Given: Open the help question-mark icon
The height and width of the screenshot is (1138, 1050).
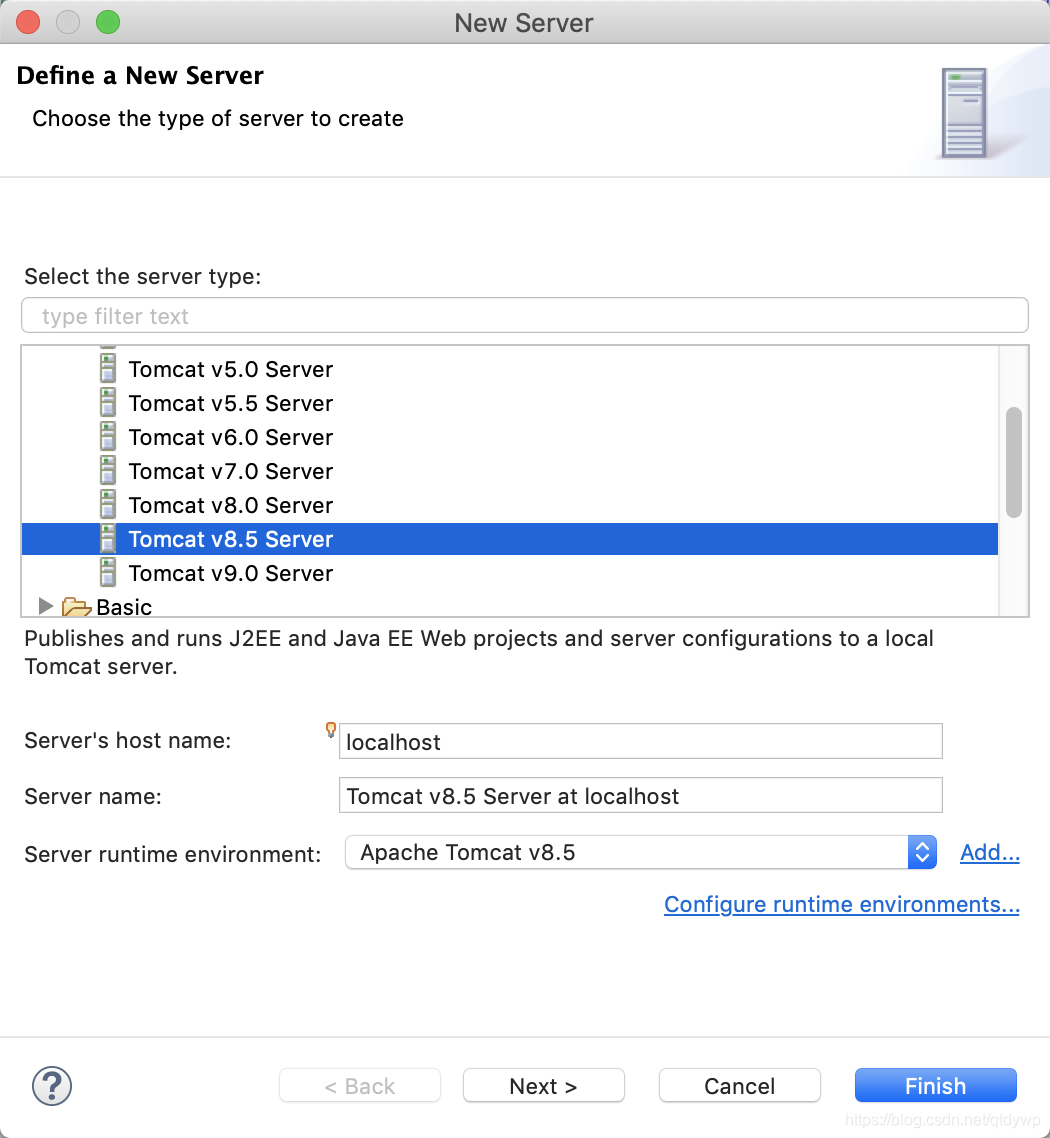Looking at the screenshot, I should click(x=51, y=1086).
